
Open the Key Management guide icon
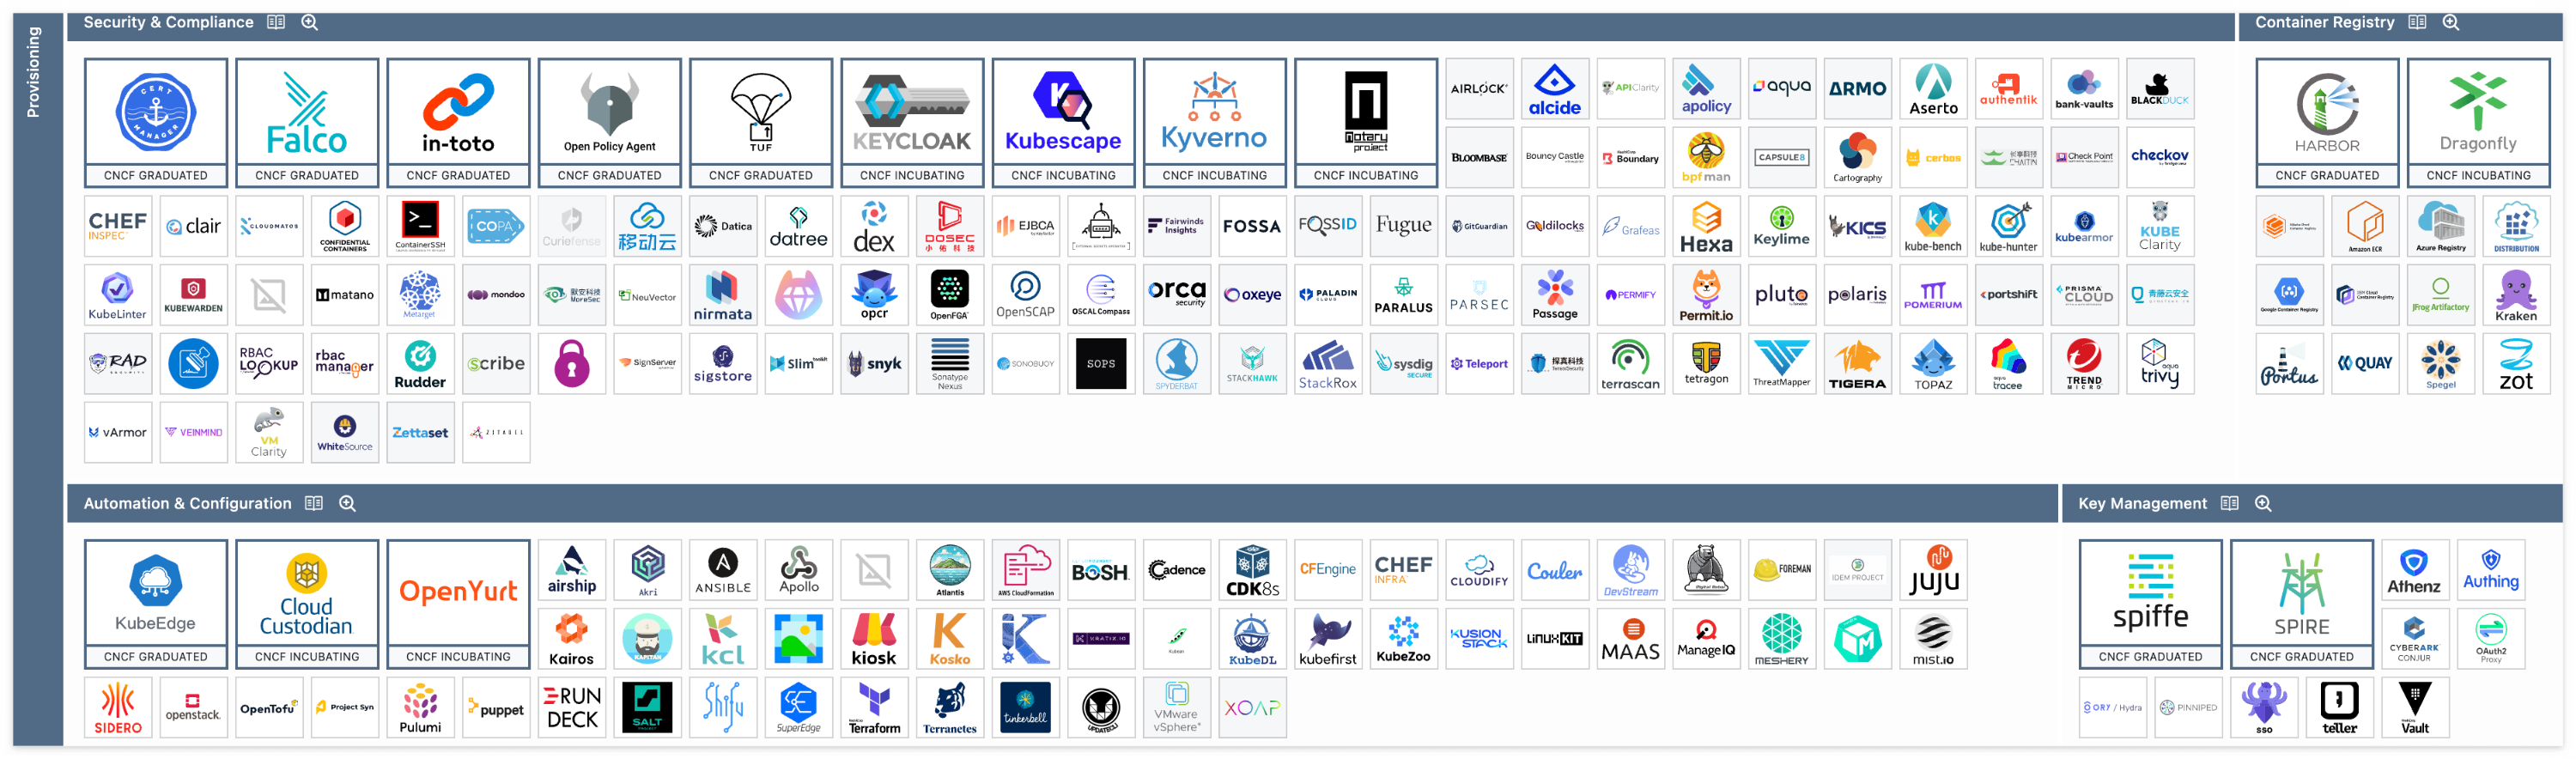click(x=2230, y=503)
